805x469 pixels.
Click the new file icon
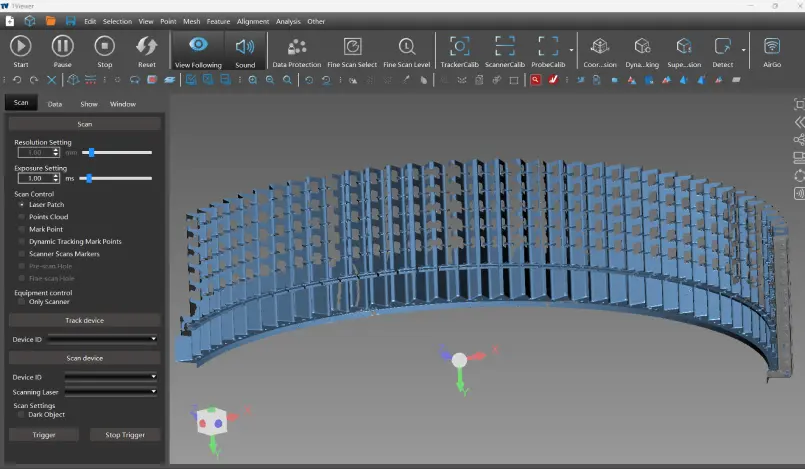(10, 21)
